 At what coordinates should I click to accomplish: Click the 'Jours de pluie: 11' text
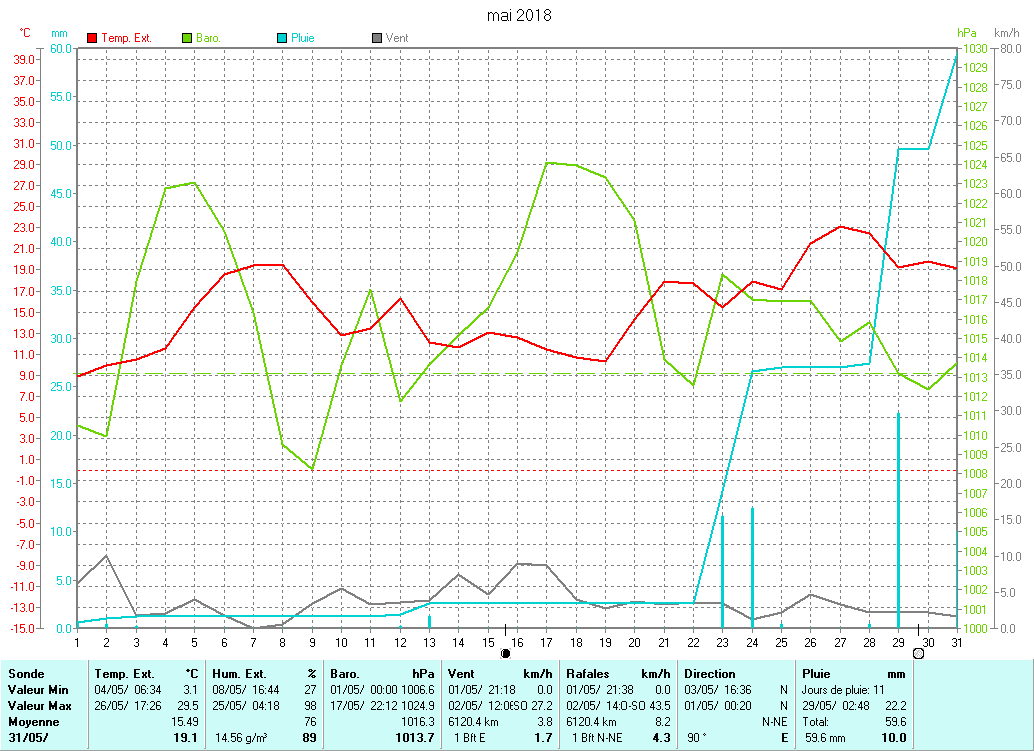pos(843,690)
